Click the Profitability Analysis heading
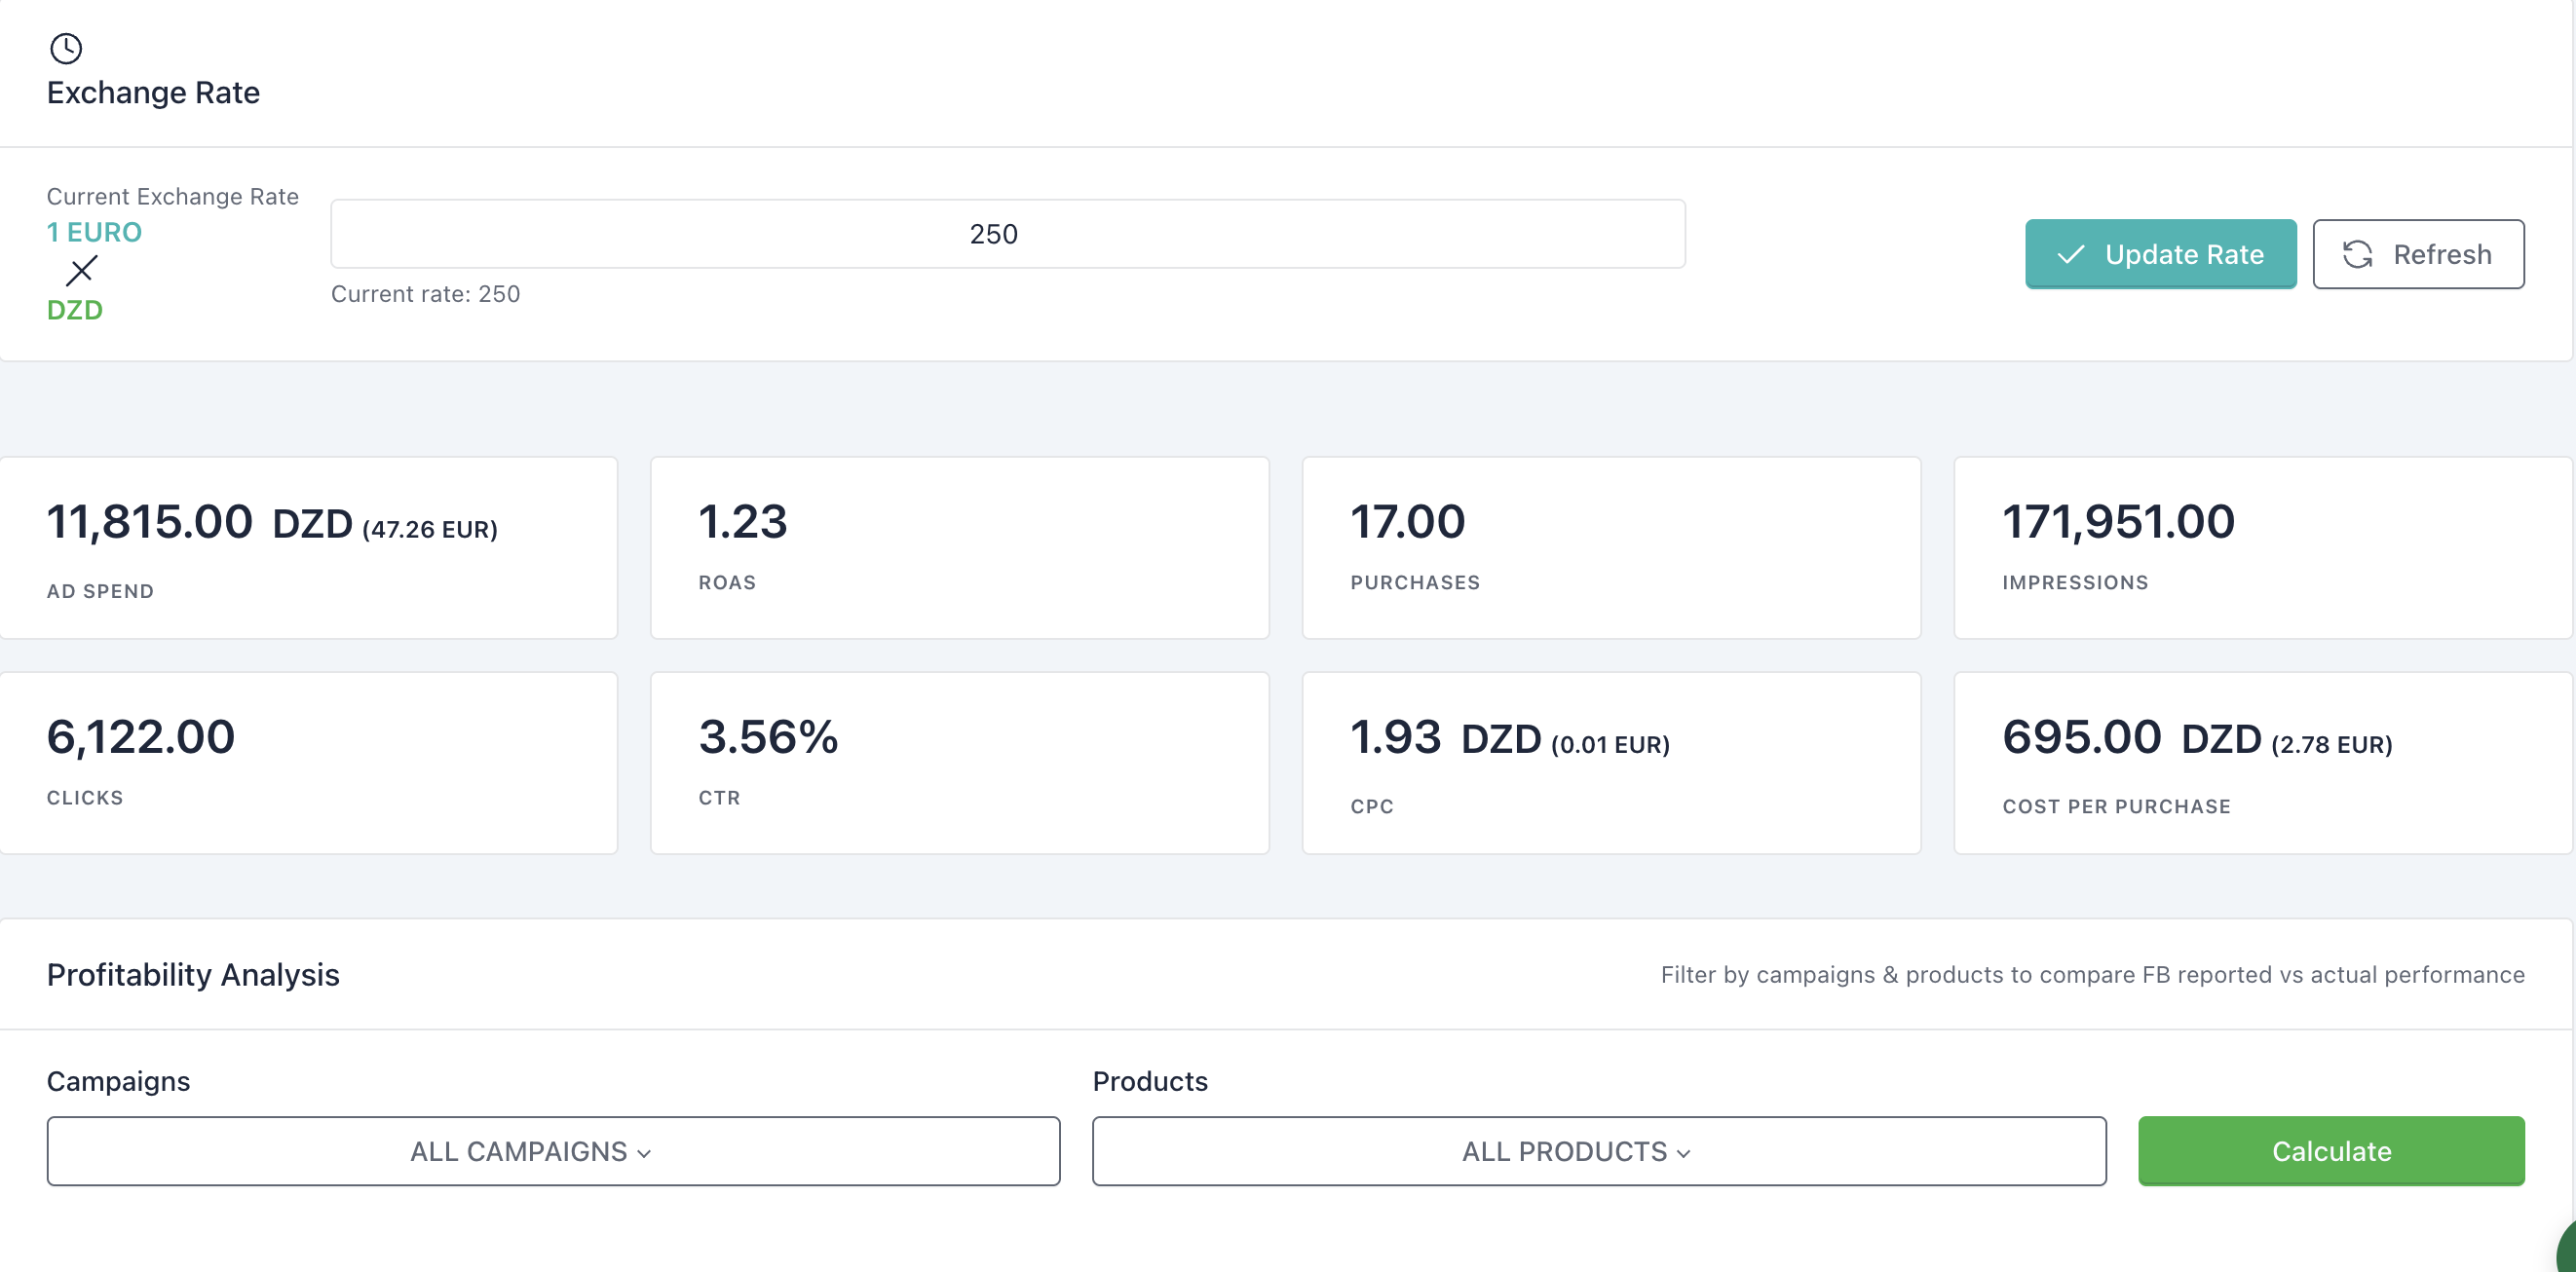 pyautogui.click(x=193, y=974)
